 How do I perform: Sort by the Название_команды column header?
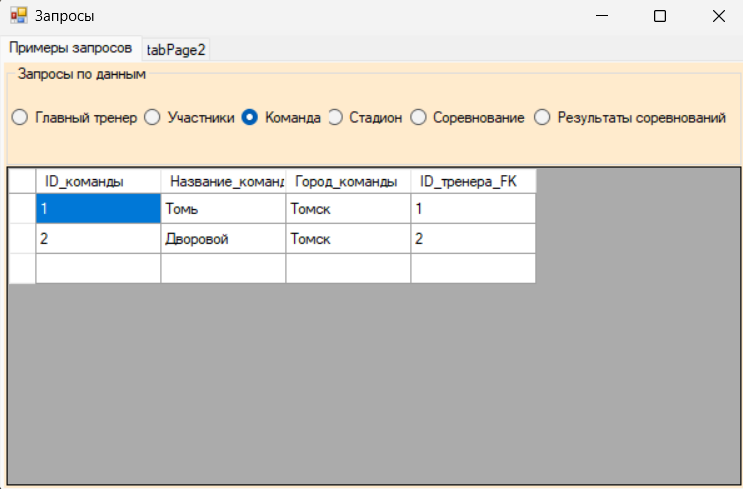pyautogui.click(x=223, y=181)
